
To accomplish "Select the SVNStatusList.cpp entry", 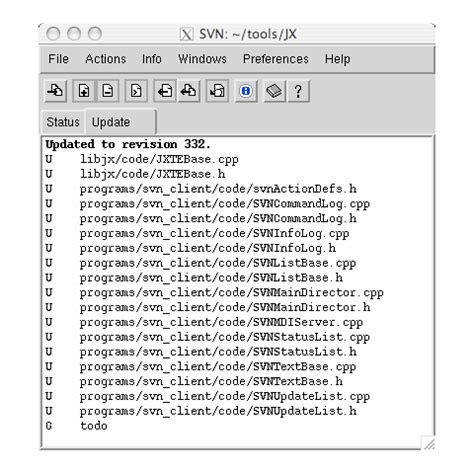I will tap(208, 337).
